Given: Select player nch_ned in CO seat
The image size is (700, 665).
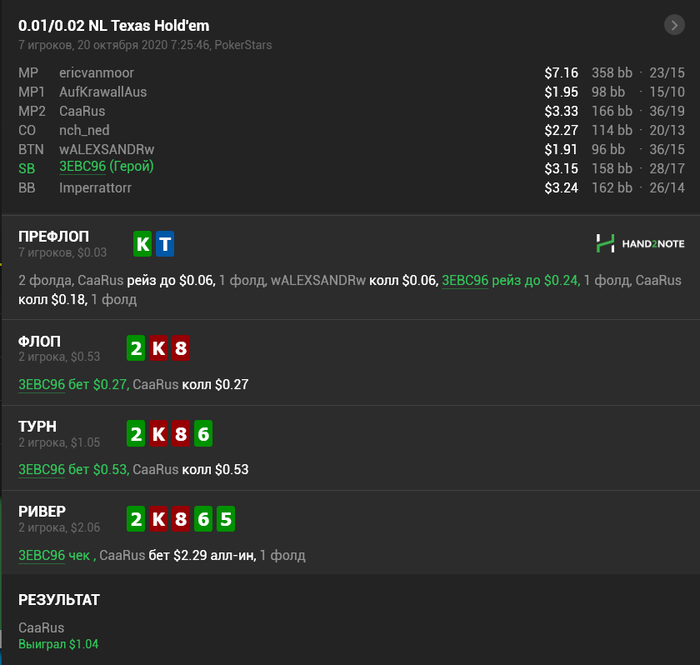Looking at the screenshot, I should pos(84,130).
